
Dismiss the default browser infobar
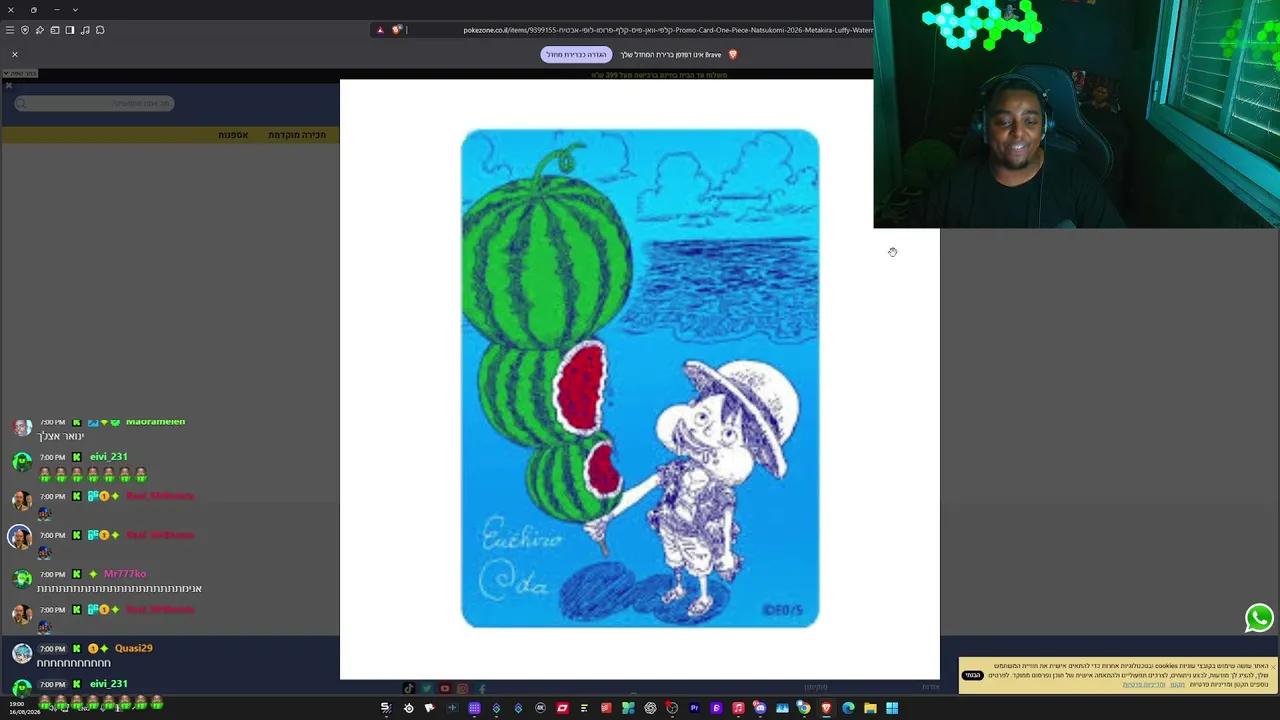[x=15, y=54]
